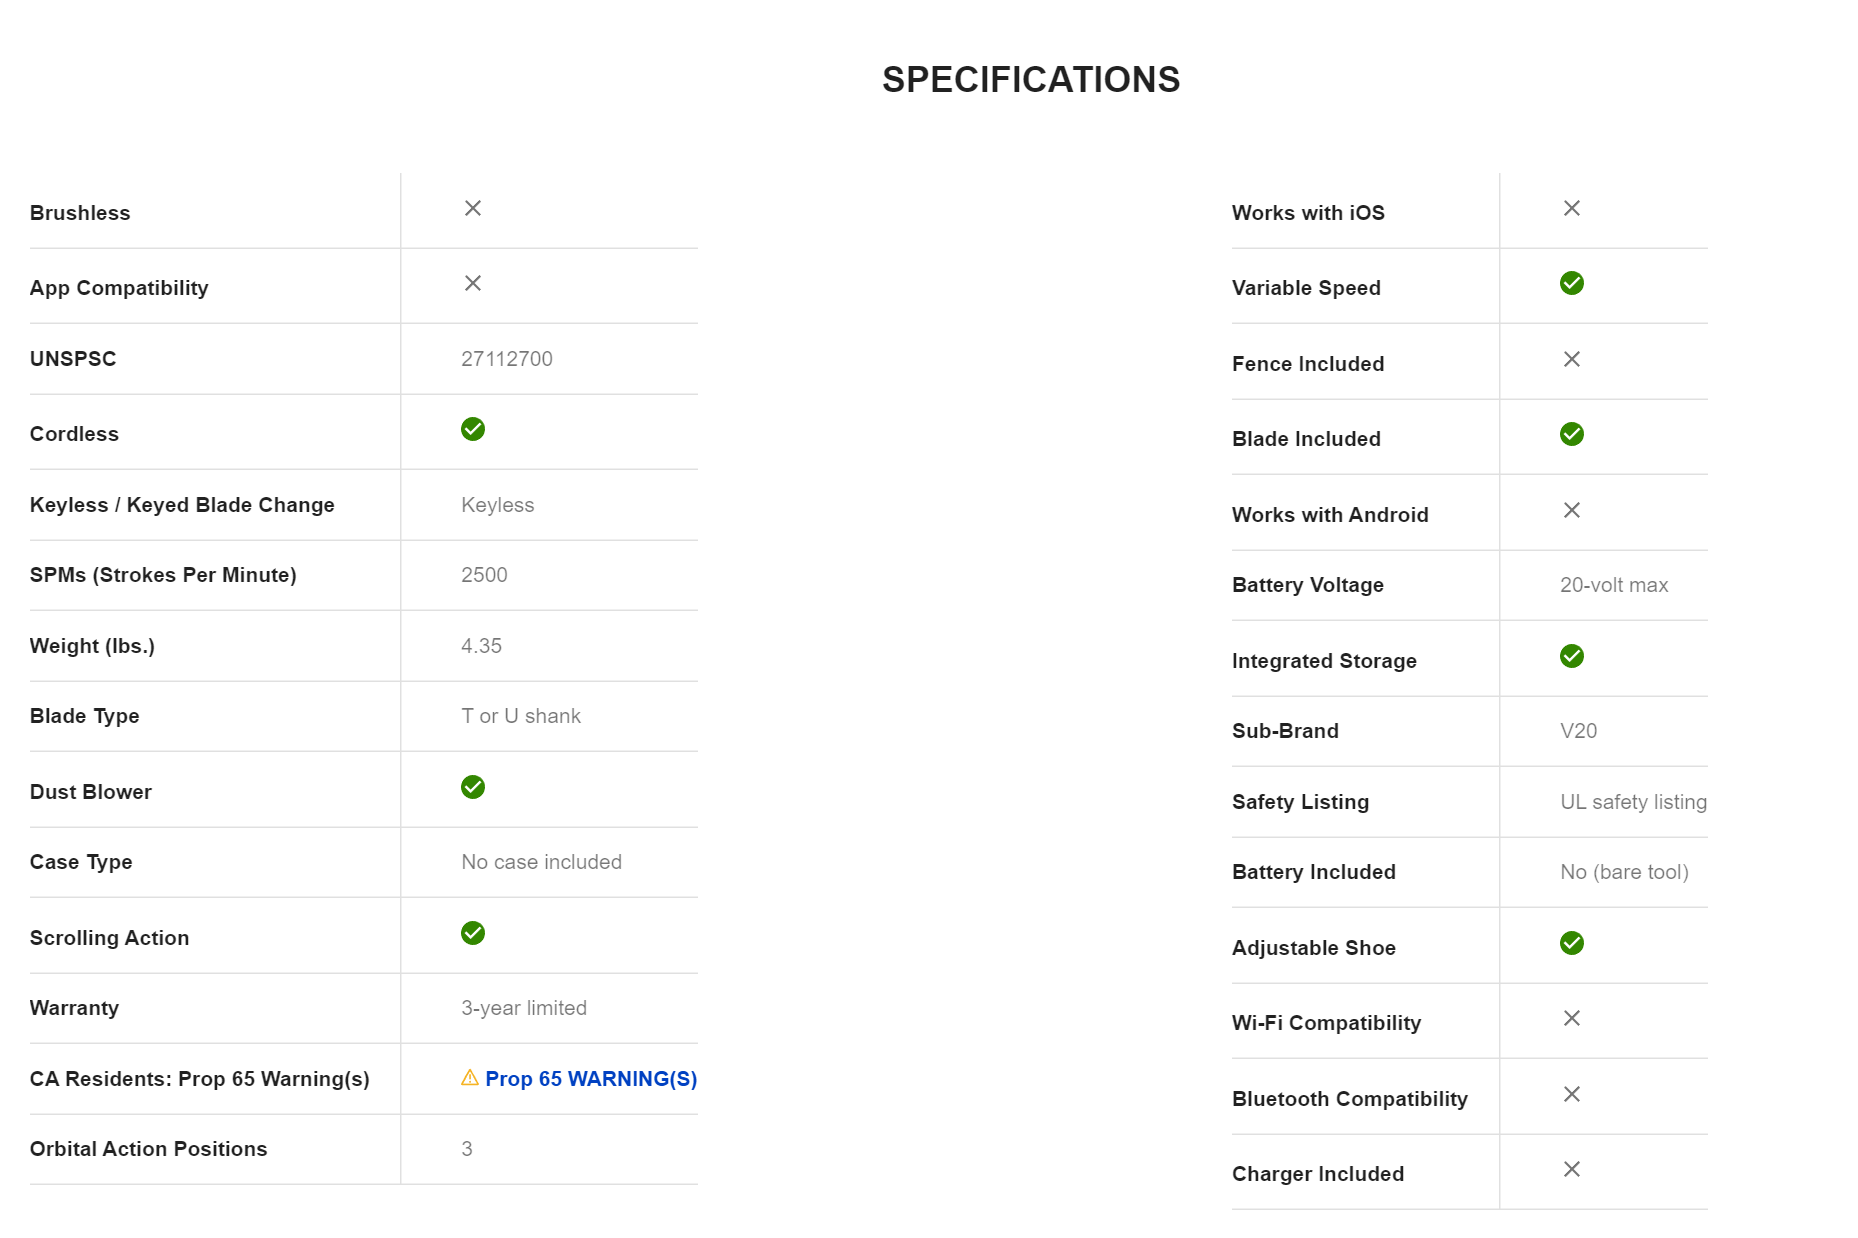Click the Adjustable Shoe green checkmark

click(1572, 943)
